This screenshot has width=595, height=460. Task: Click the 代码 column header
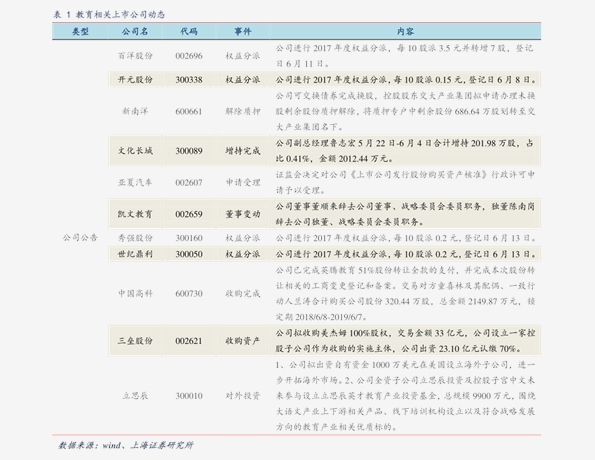coord(189,32)
